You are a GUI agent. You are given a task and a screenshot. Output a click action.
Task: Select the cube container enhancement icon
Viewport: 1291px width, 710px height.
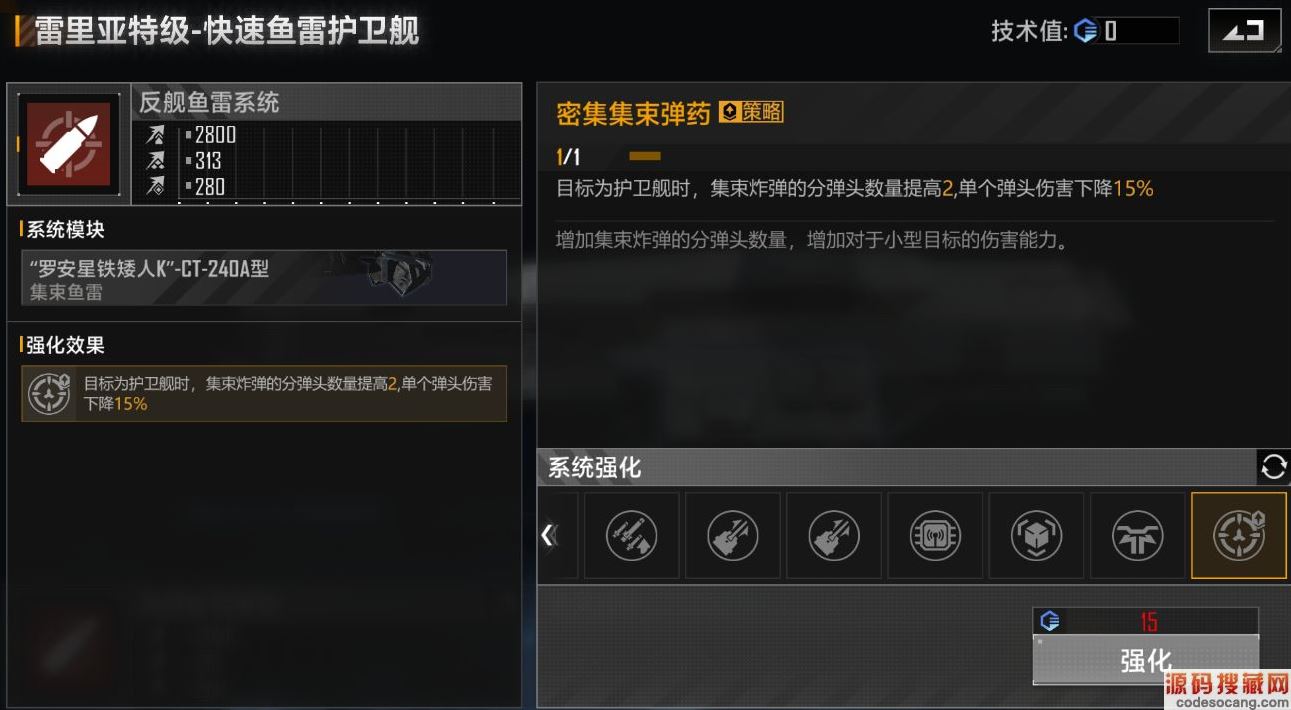[x=1036, y=535]
